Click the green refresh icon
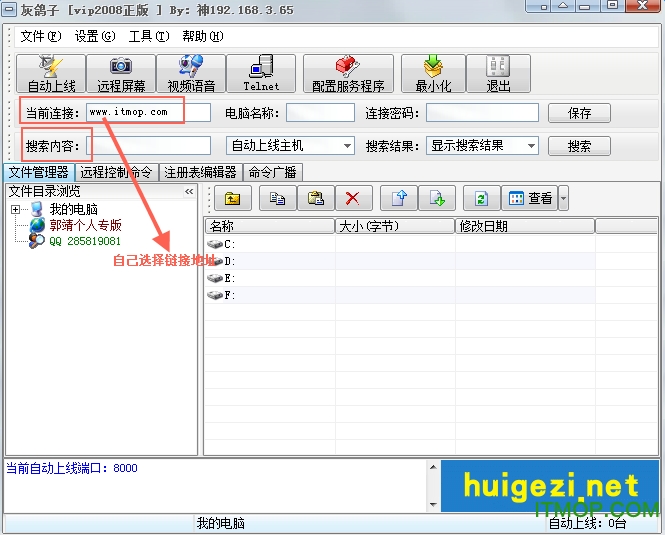 click(481, 198)
